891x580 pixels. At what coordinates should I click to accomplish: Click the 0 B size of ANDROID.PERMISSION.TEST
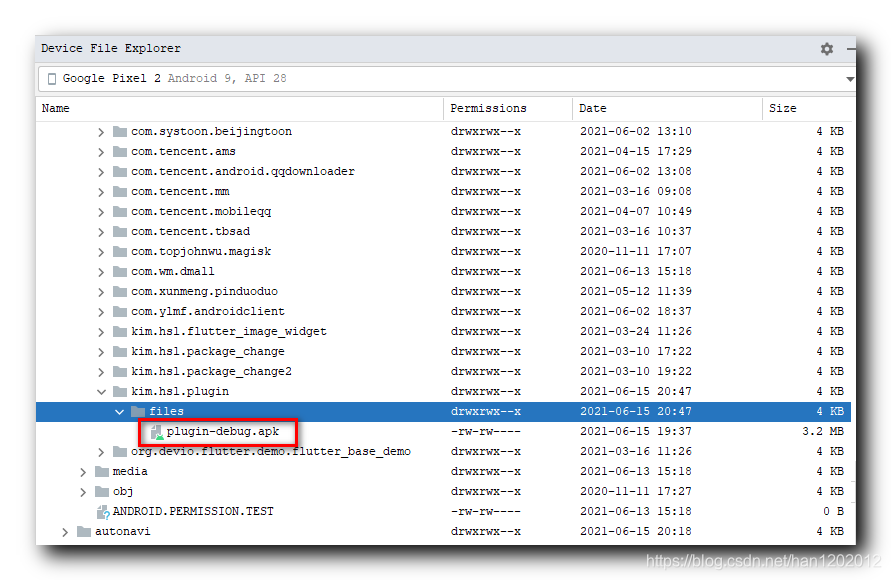834,511
